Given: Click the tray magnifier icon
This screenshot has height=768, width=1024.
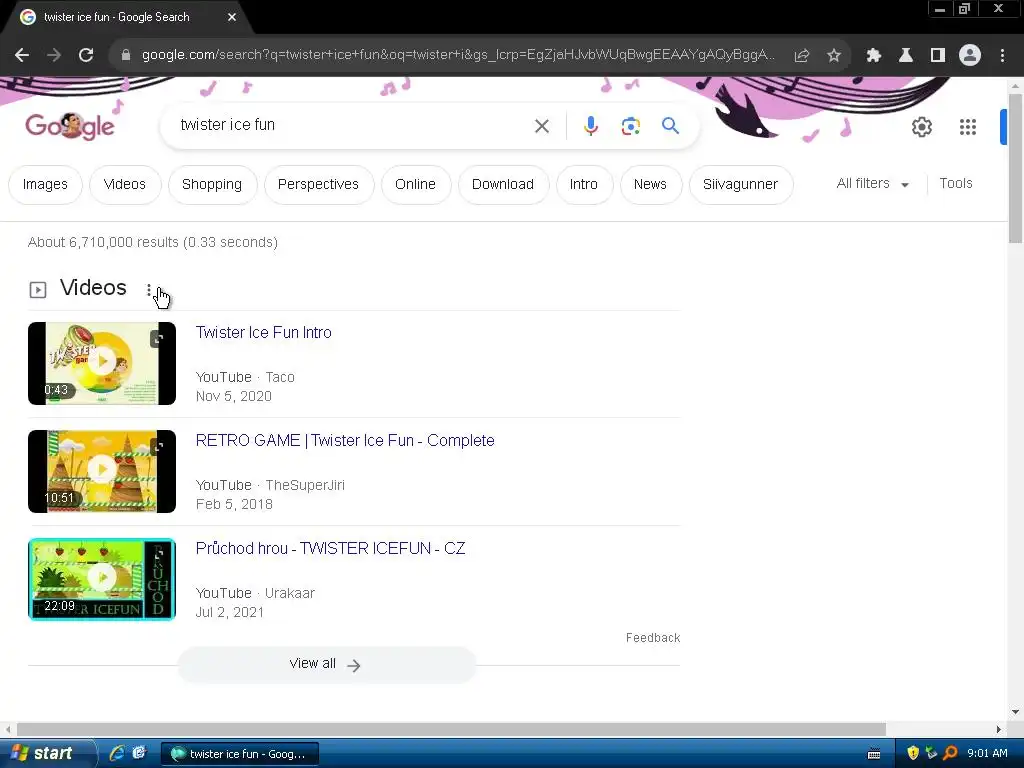Looking at the screenshot, I should [x=950, y=754].
